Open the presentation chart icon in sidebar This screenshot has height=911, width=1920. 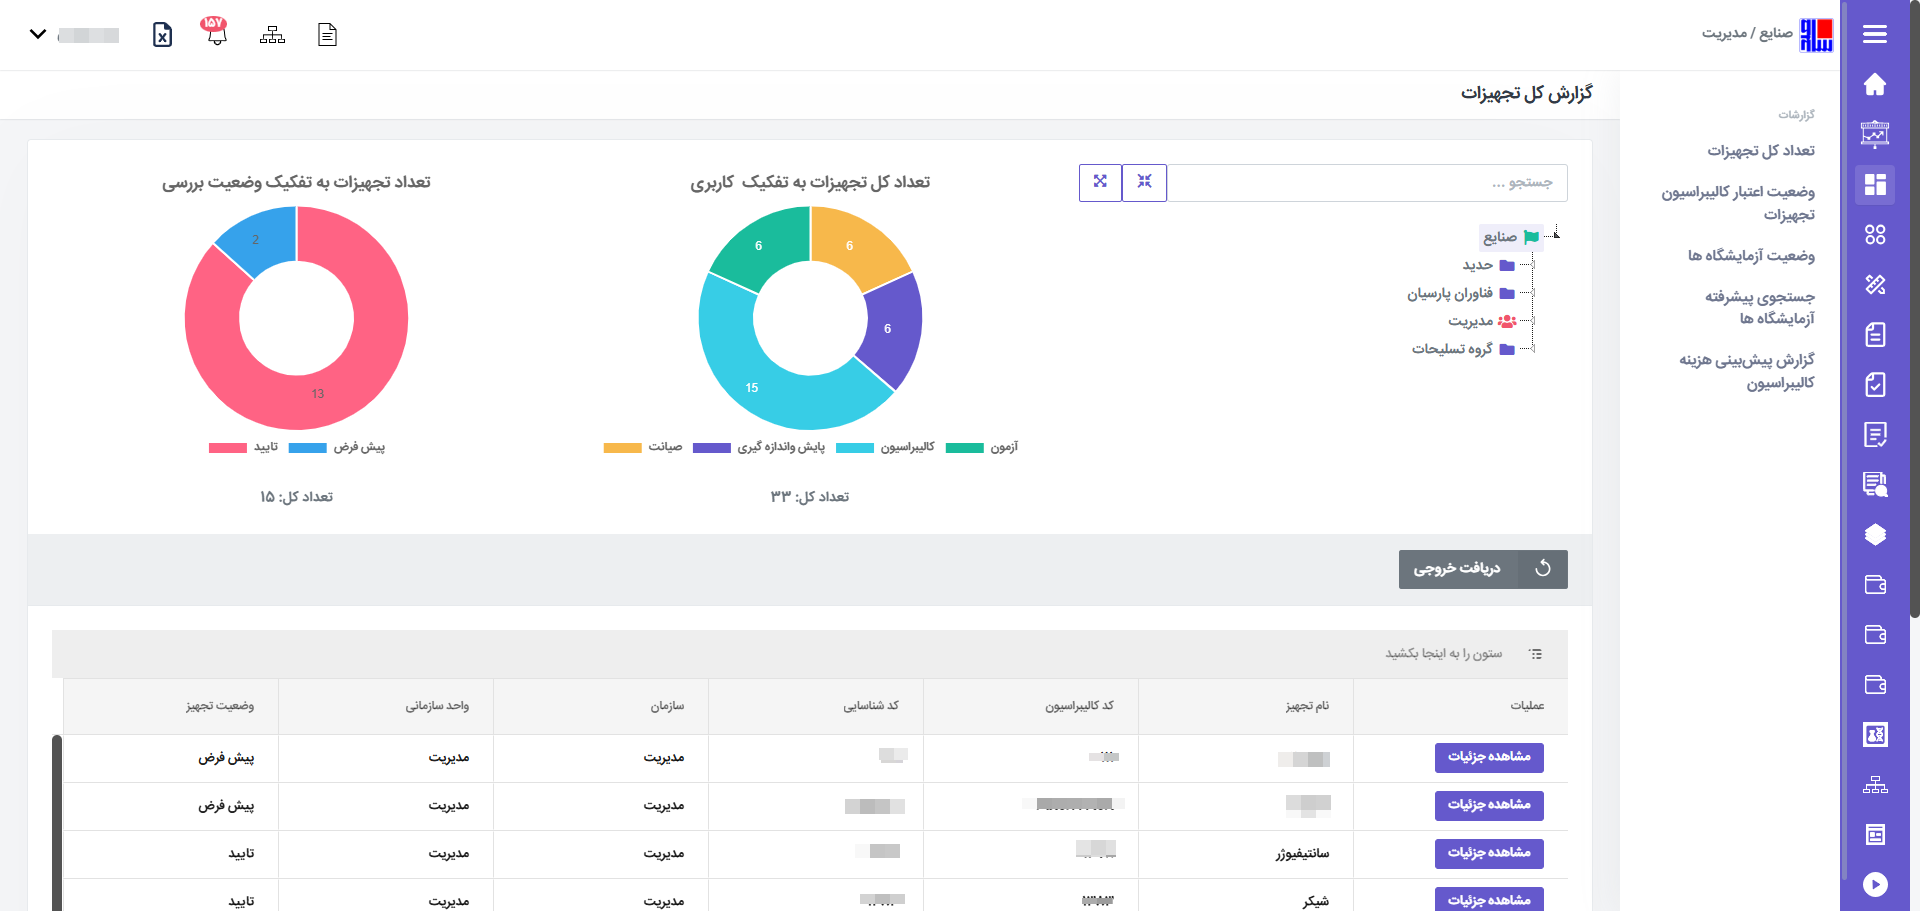(1875, 134)
